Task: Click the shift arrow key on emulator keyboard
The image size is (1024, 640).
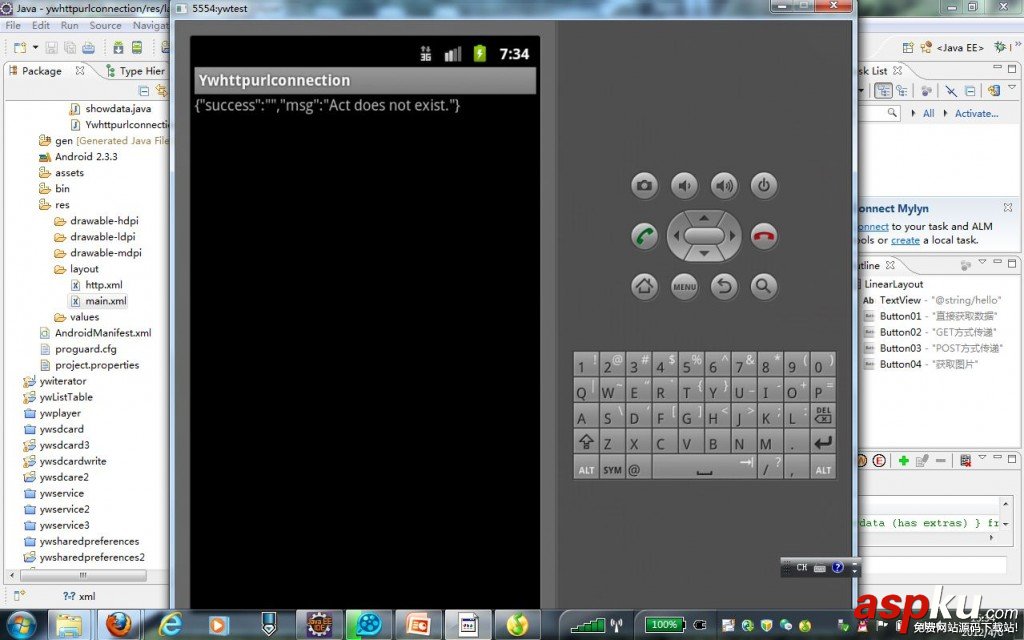Action: [x=586, y=442]
